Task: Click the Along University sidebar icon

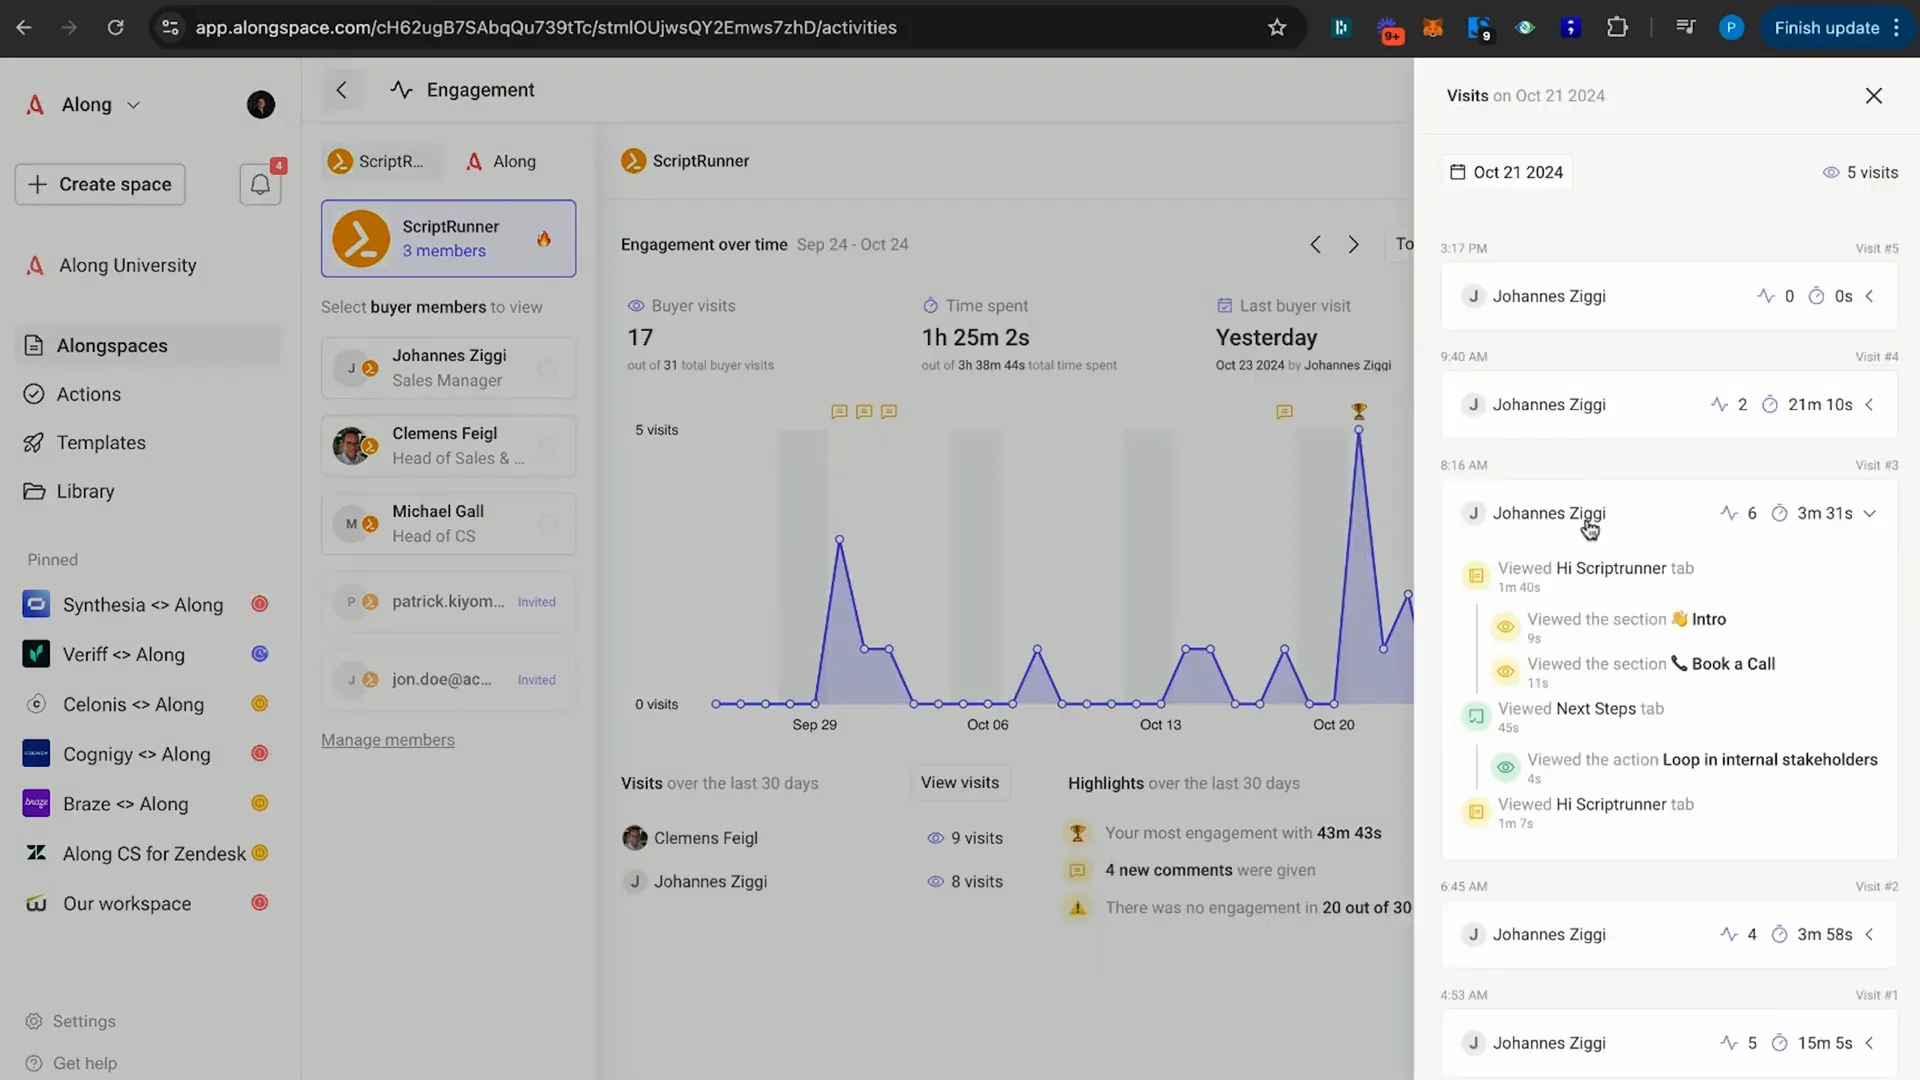Action: click(x=36, y=265)
